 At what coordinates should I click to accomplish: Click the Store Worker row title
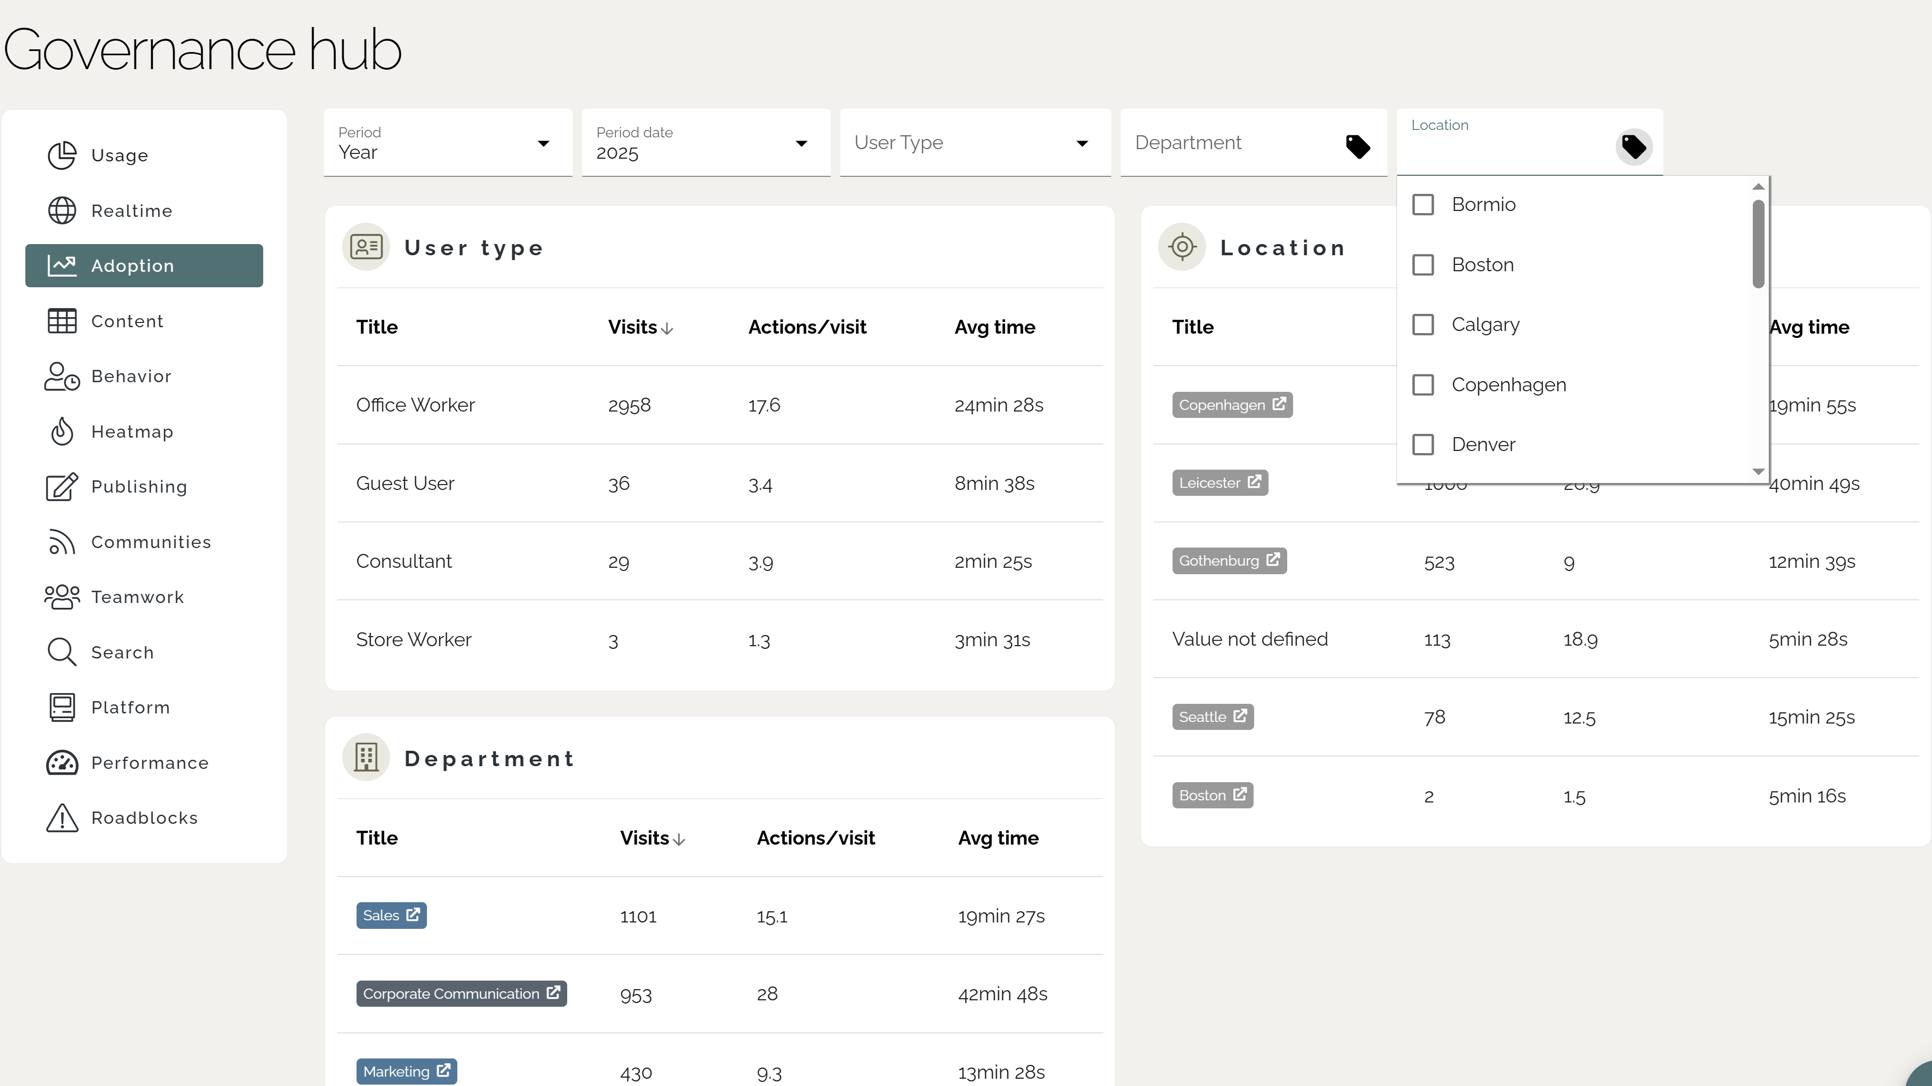[413, 639]
